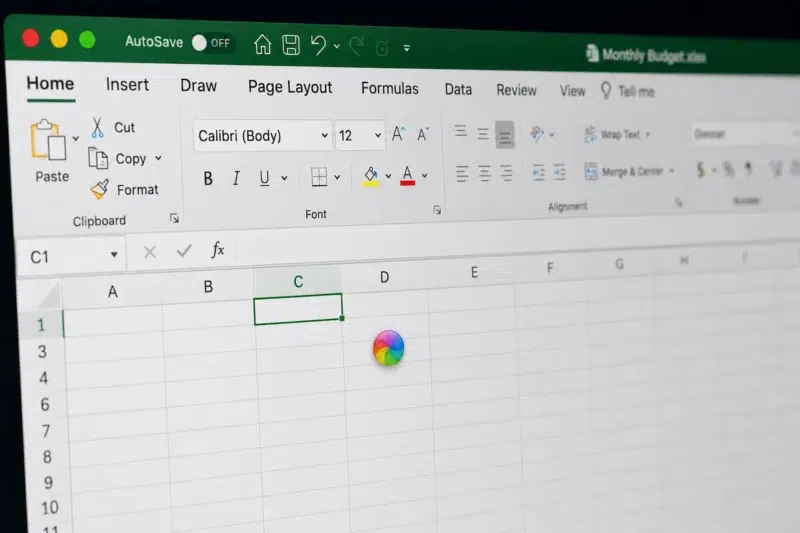Align cell content to middle
The width and height of the screenshot is (800, 533).
tap(483, 133)
